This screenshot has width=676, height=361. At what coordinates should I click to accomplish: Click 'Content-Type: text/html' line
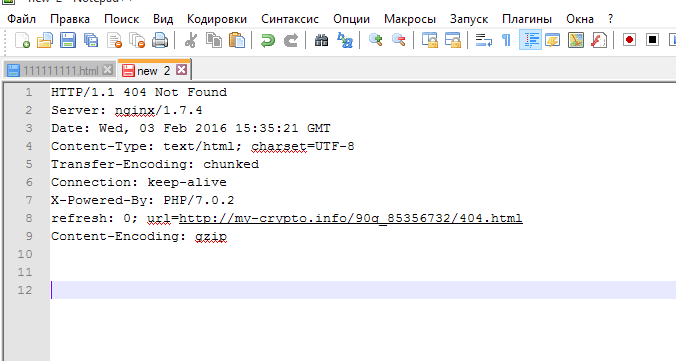[203, 146]
